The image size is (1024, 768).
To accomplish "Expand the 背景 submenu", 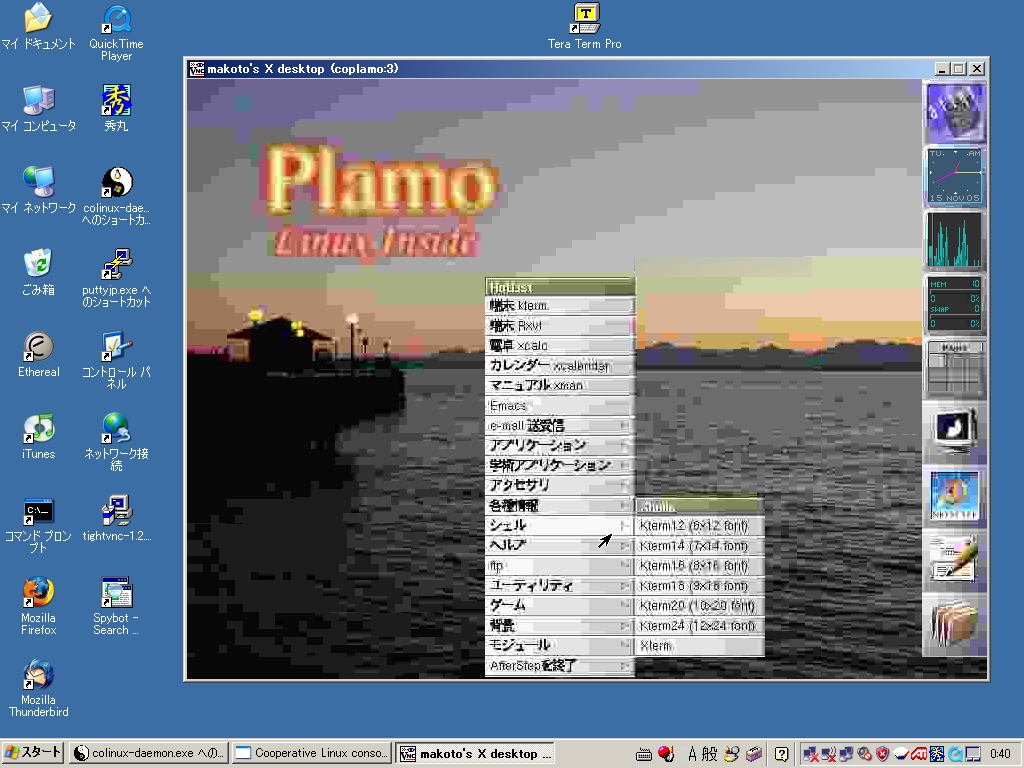I will (x=560, y=626).
